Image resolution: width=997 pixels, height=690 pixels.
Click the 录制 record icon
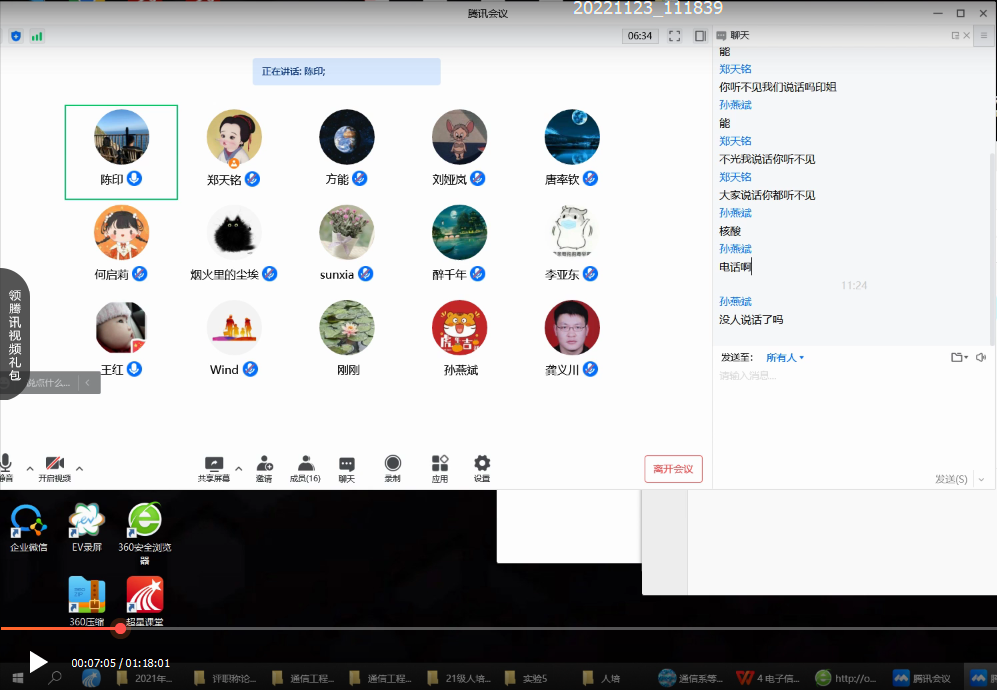[x=393, y=465]
